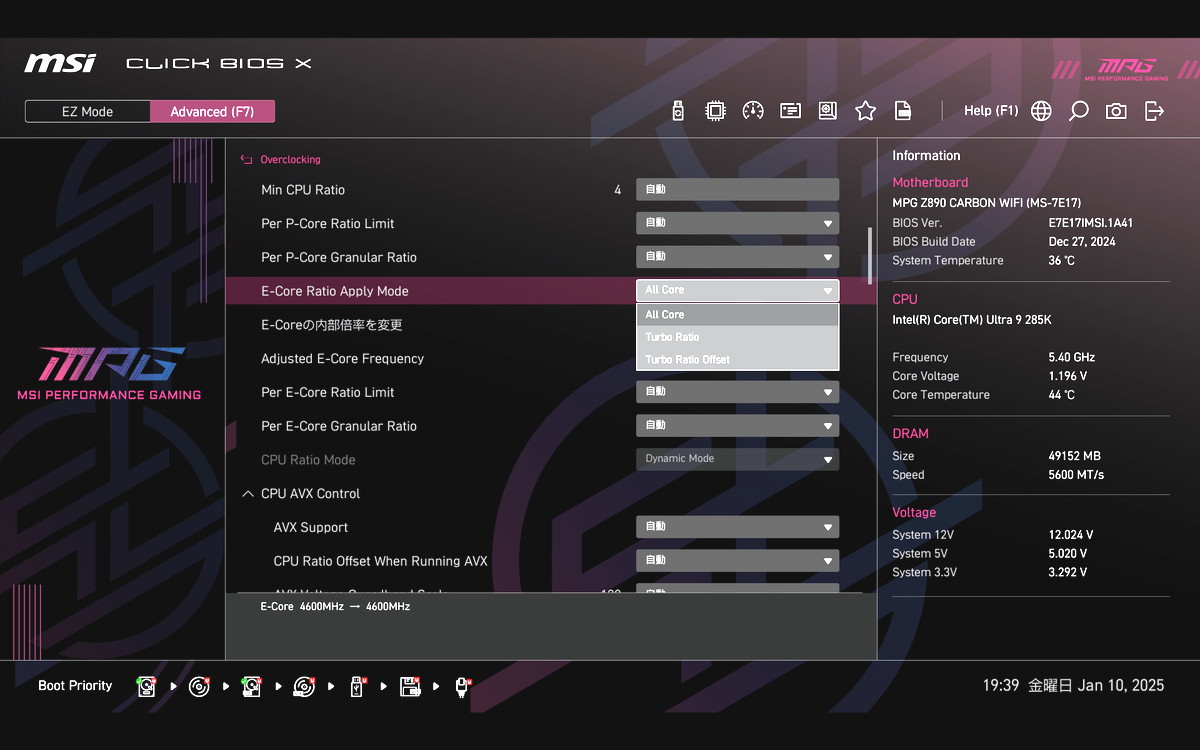
Task: Open the language globe icon
Action: 1041,111
